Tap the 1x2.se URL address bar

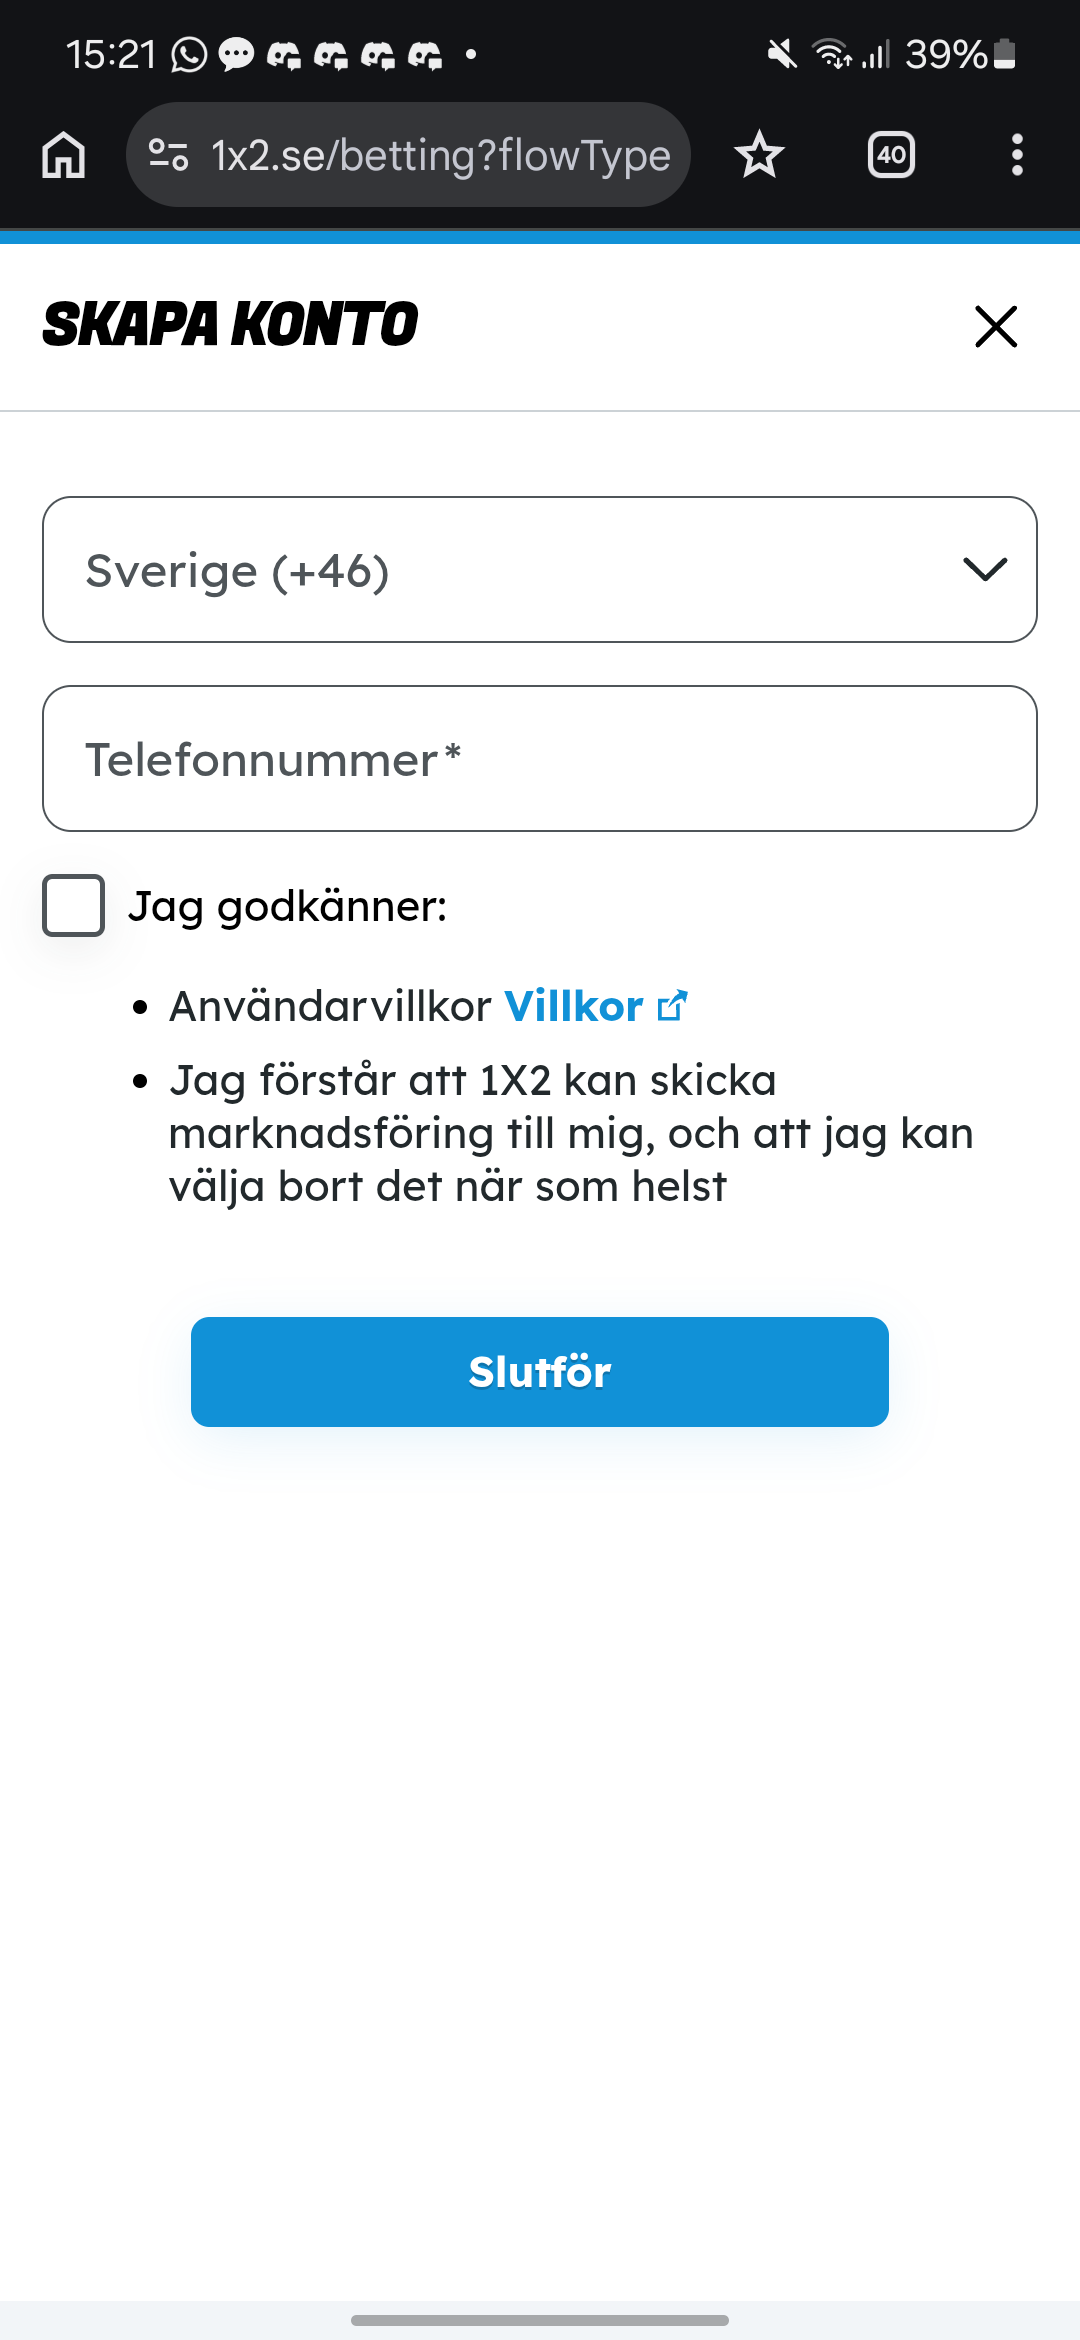440,155
